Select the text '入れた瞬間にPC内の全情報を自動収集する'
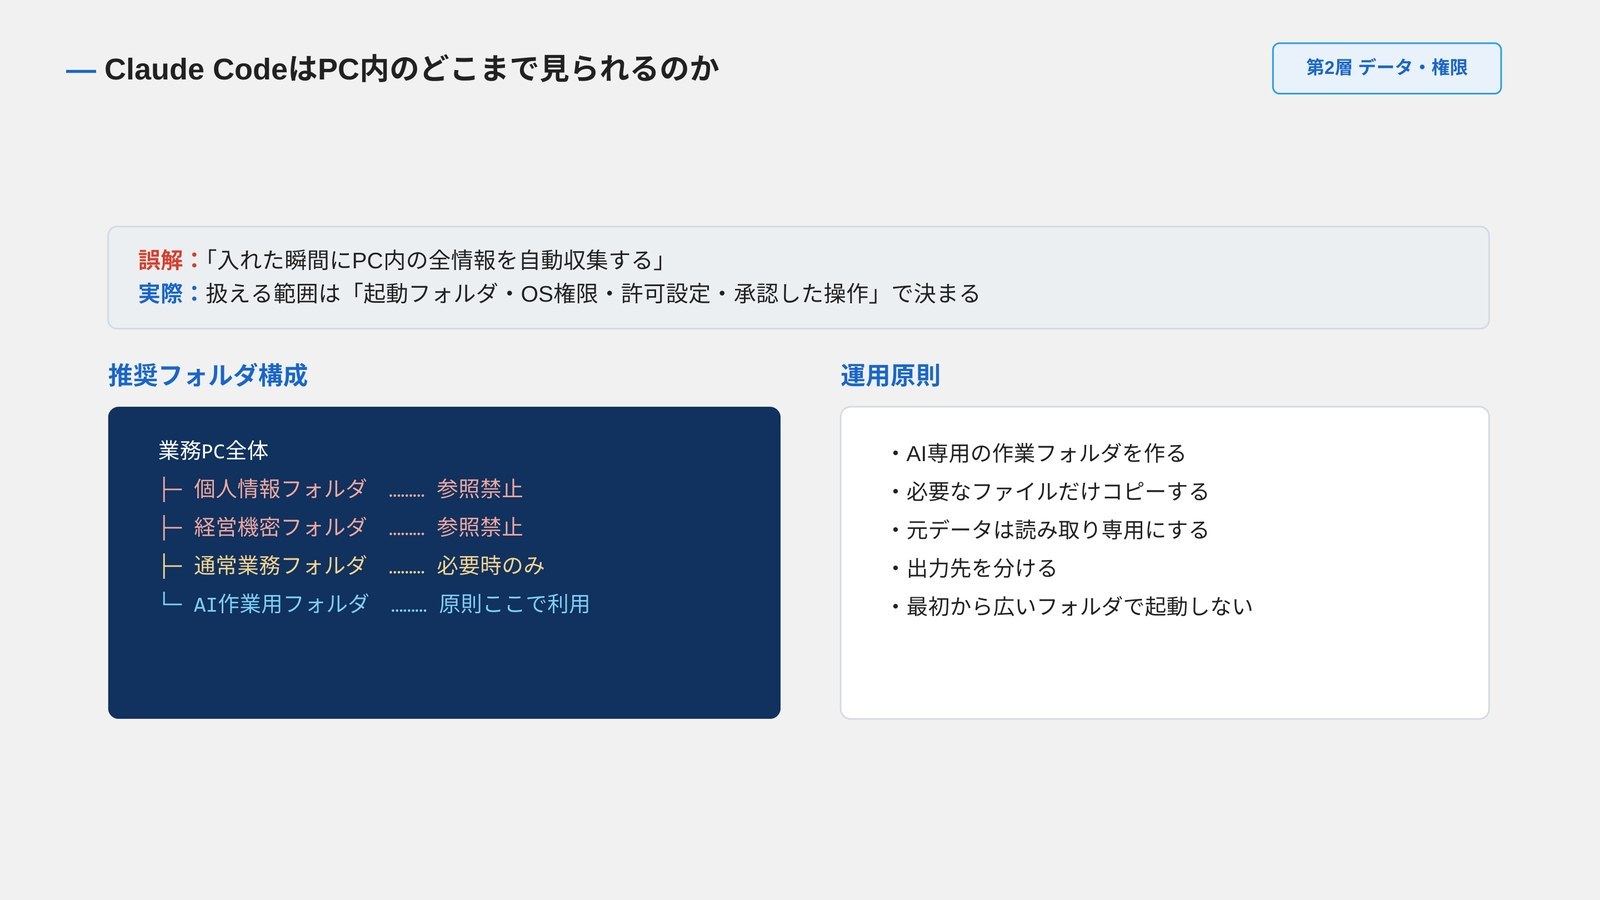This screenshot has height=900, width=1600. pos(435,260)
